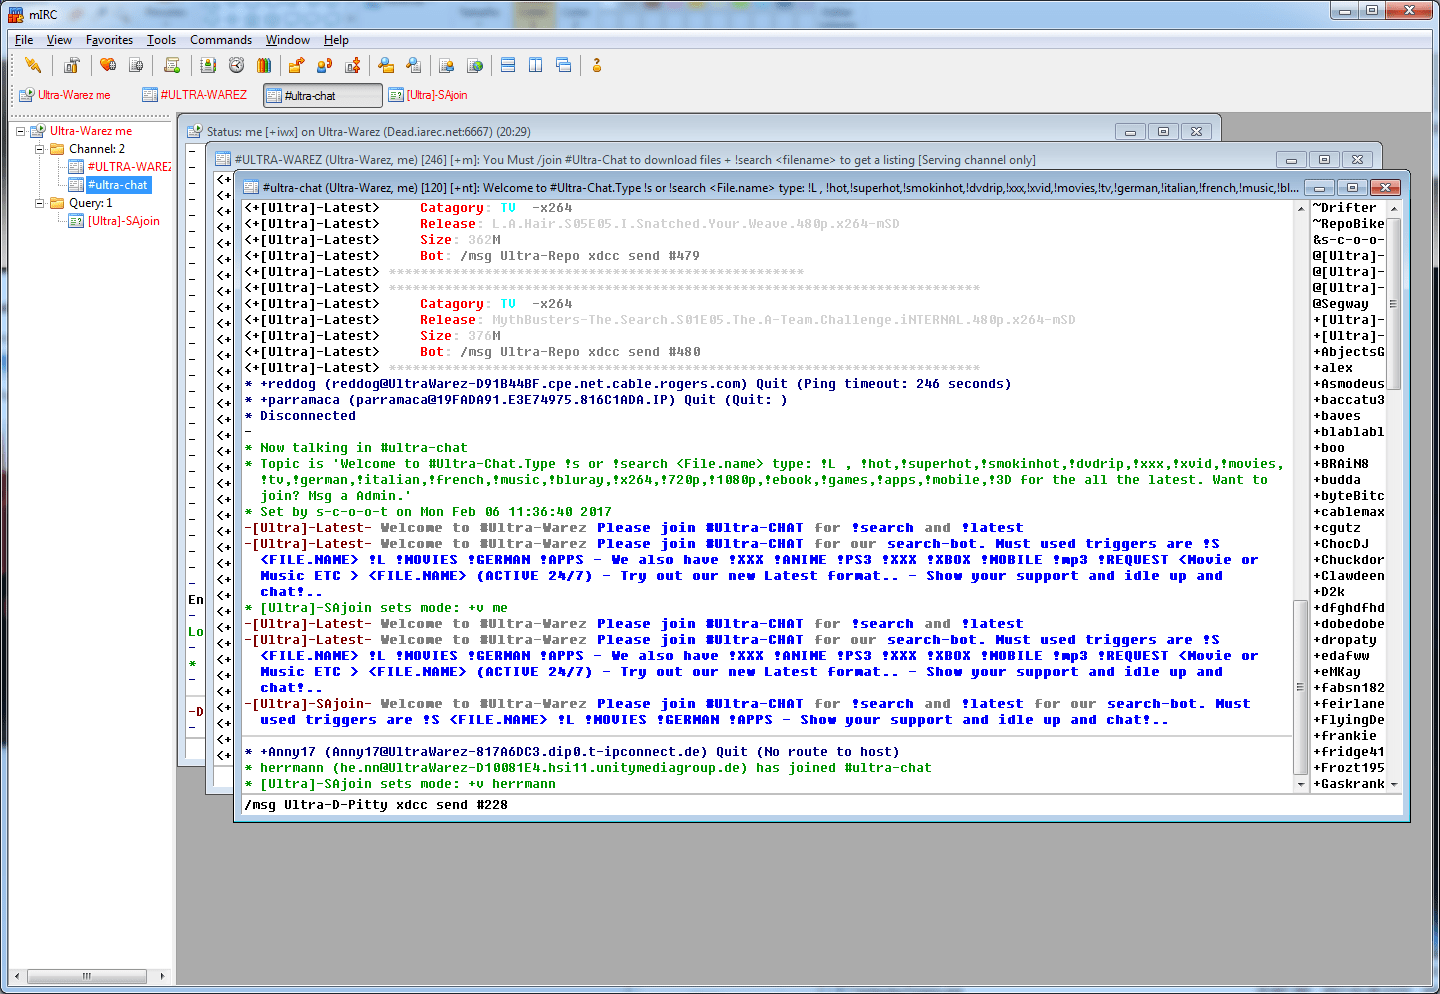Open the Favorites heart icon
Viewport: 1440px width, 994px height.
tap(108, 65)
